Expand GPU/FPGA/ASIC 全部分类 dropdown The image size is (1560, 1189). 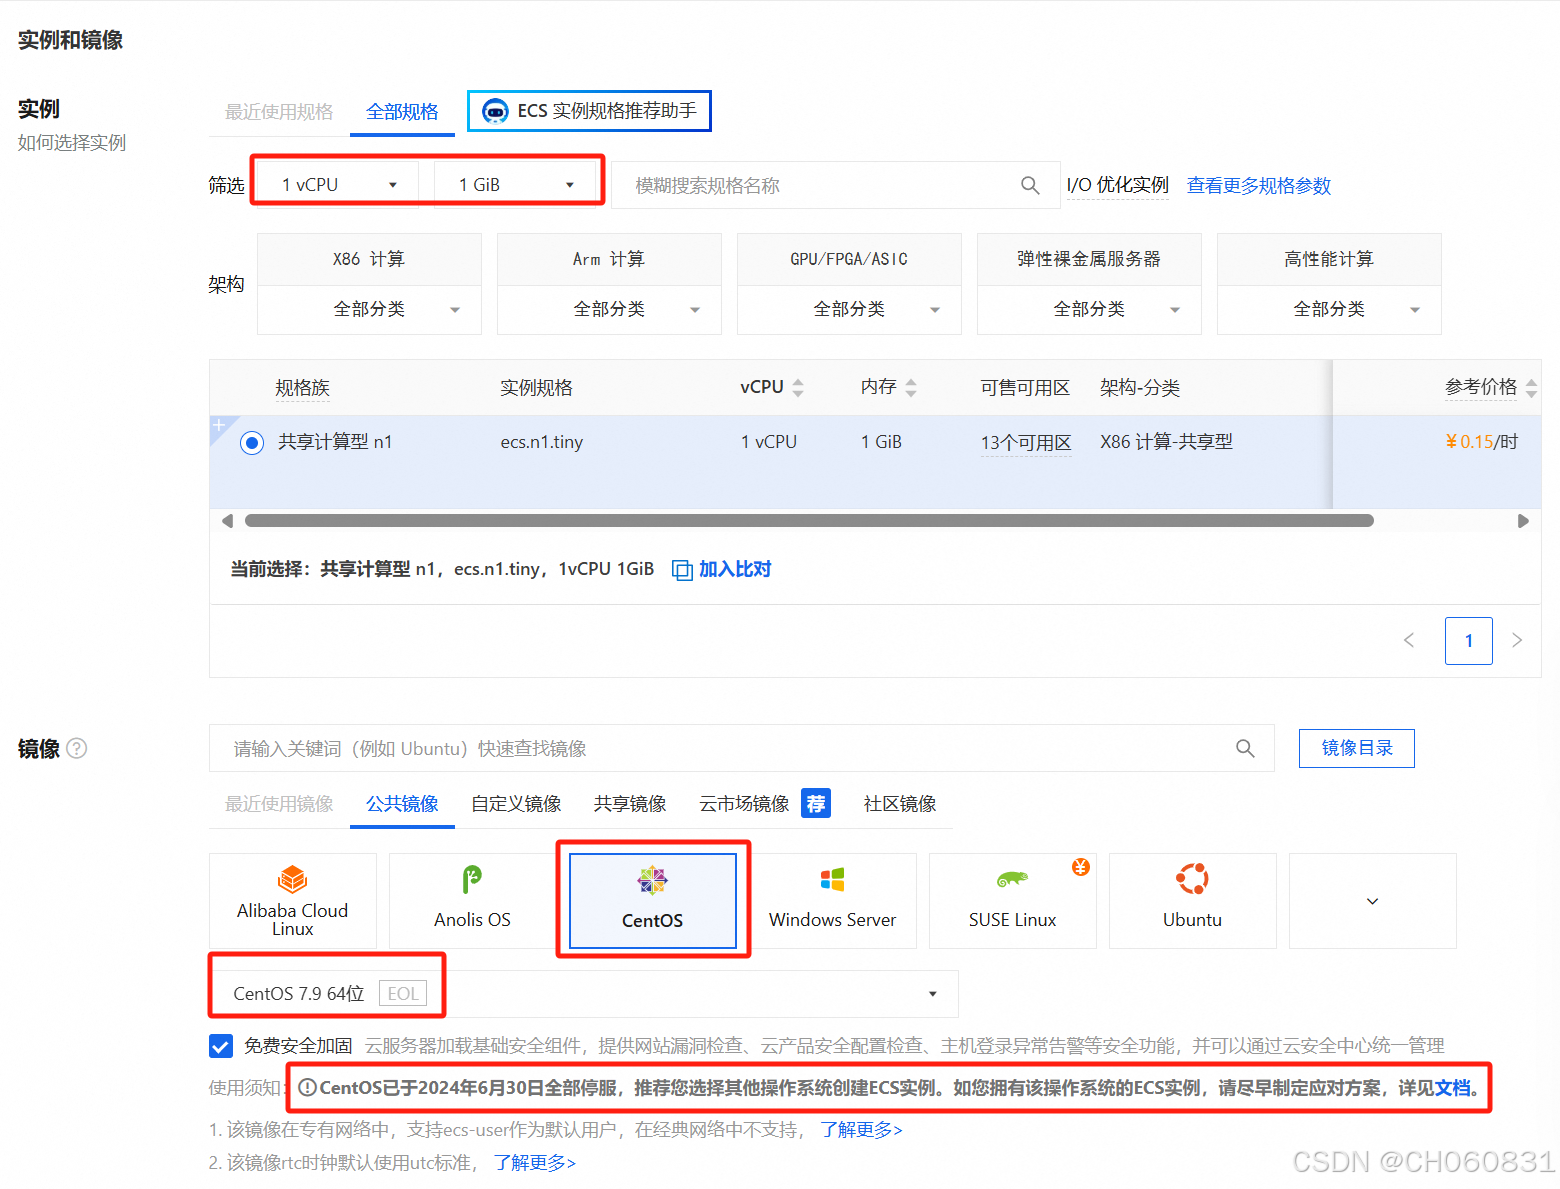click(849, 310)
